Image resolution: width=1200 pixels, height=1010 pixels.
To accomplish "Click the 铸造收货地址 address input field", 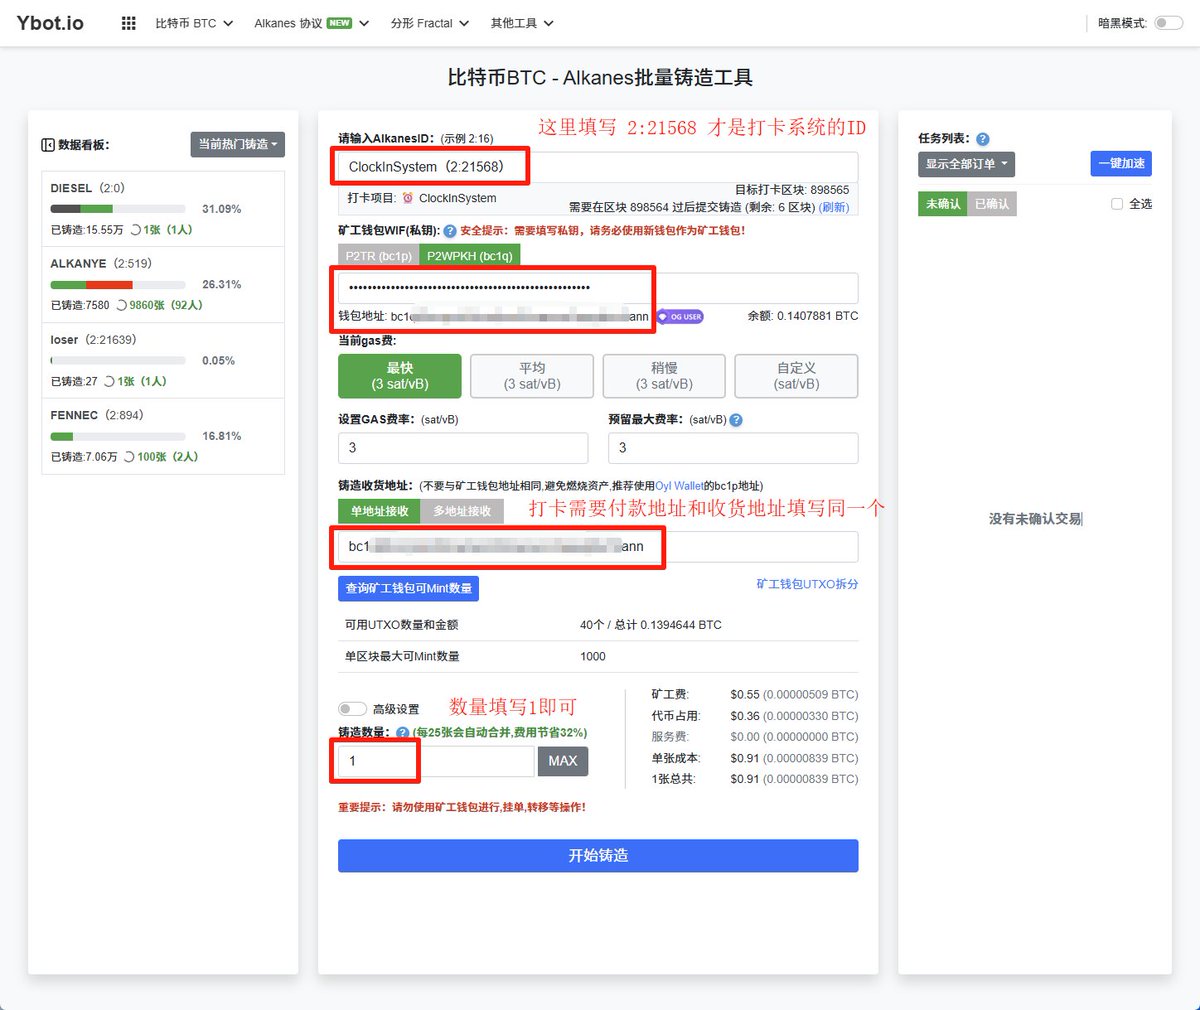I will click(x=598, y=547).
